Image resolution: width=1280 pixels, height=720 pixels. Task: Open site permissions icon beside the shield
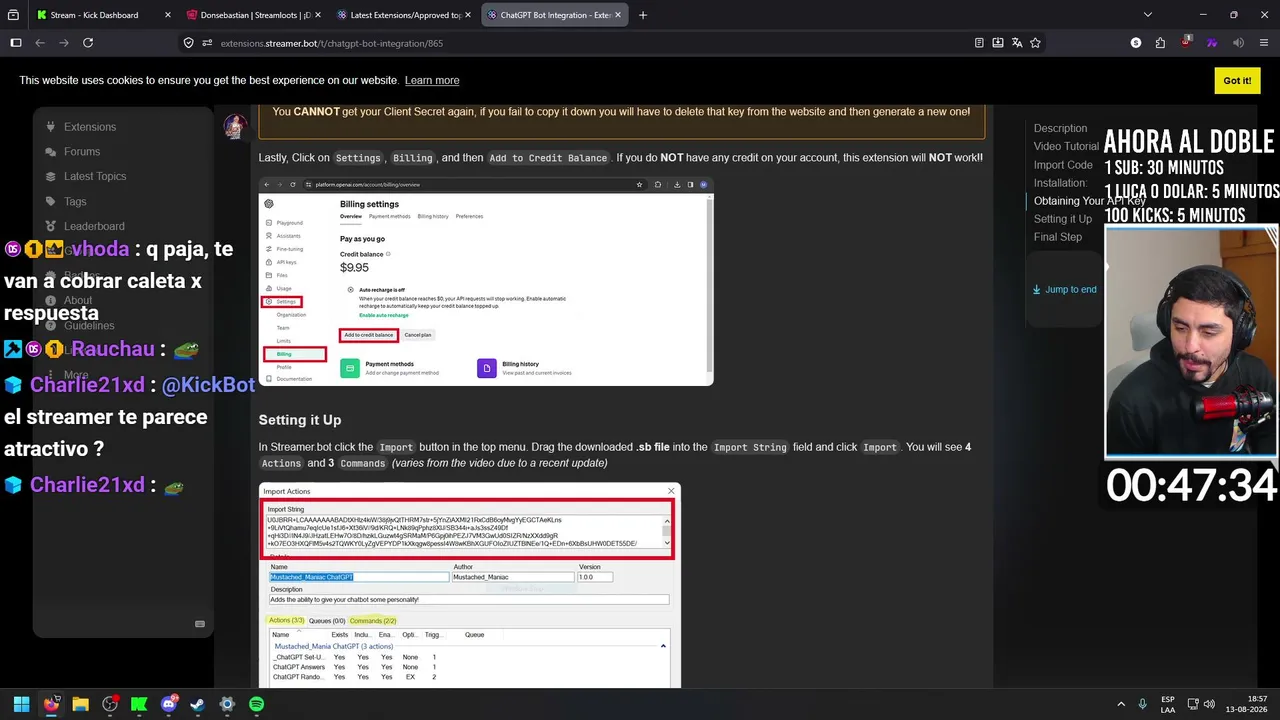[x=207, y=43]
